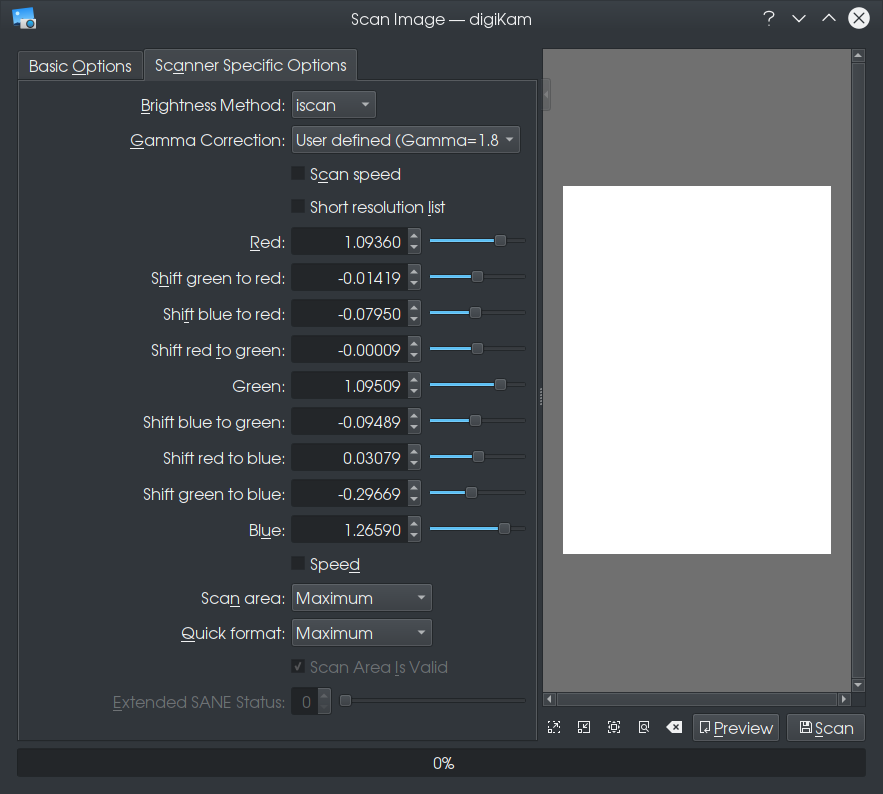The width and height of the screenshot is (883, 794).
Task: Click the Extended SANE Status spinbox
Action: click(x=311, y=702)
